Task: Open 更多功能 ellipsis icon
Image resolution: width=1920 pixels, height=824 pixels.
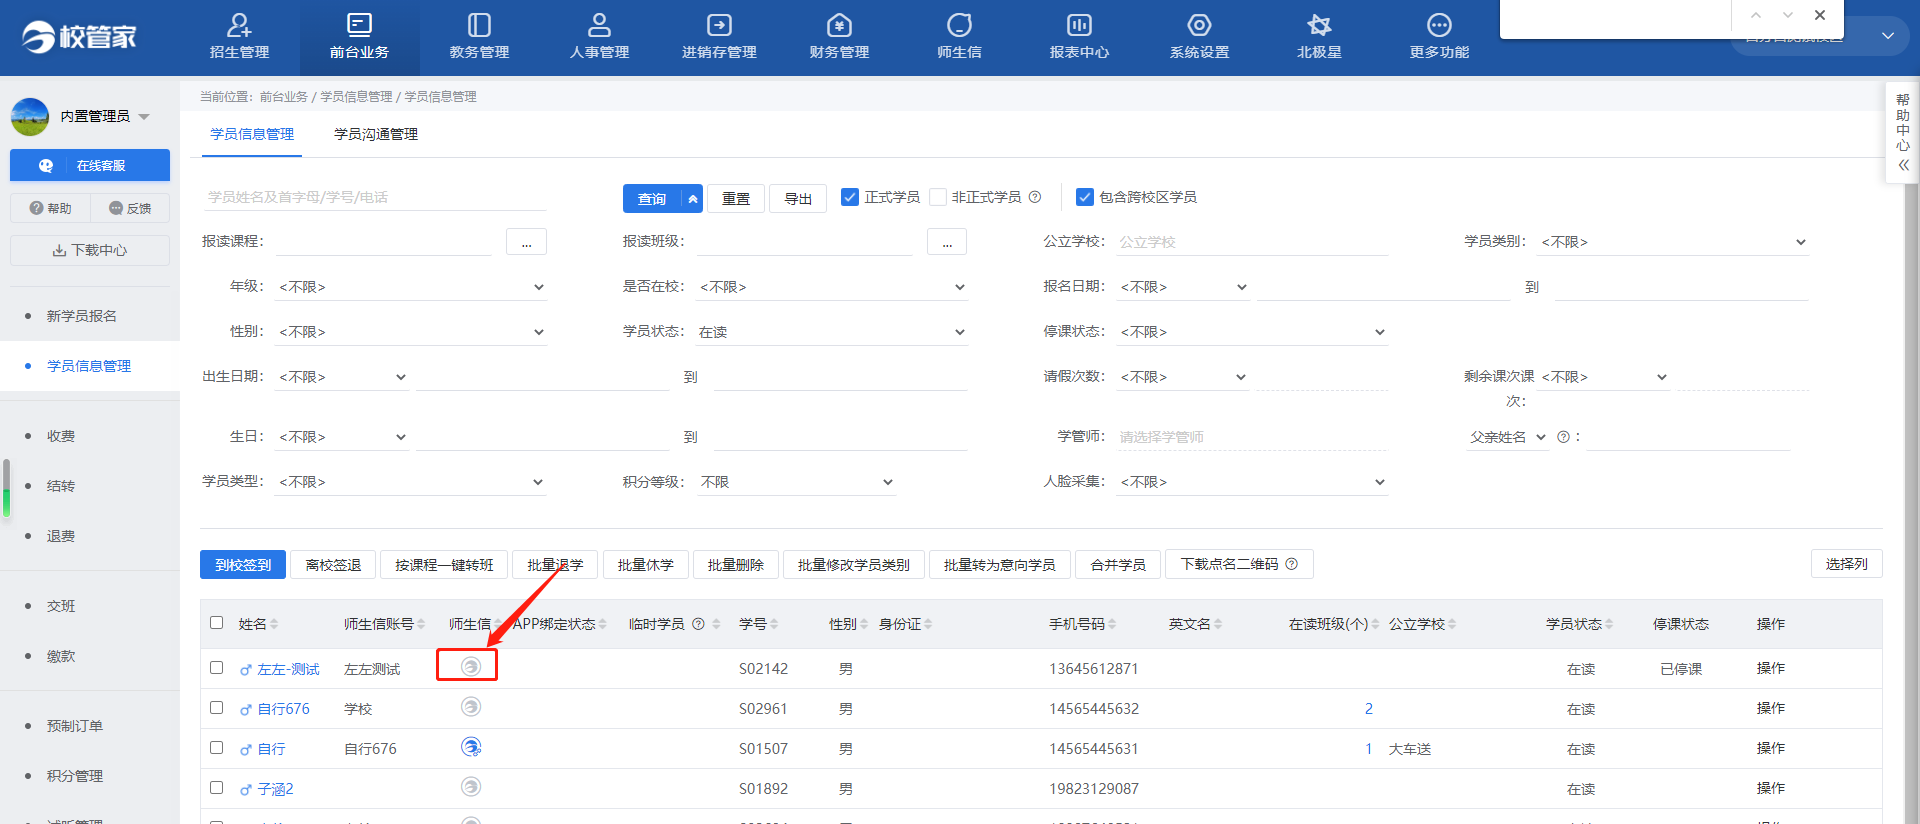Action: click(1439, 25)
